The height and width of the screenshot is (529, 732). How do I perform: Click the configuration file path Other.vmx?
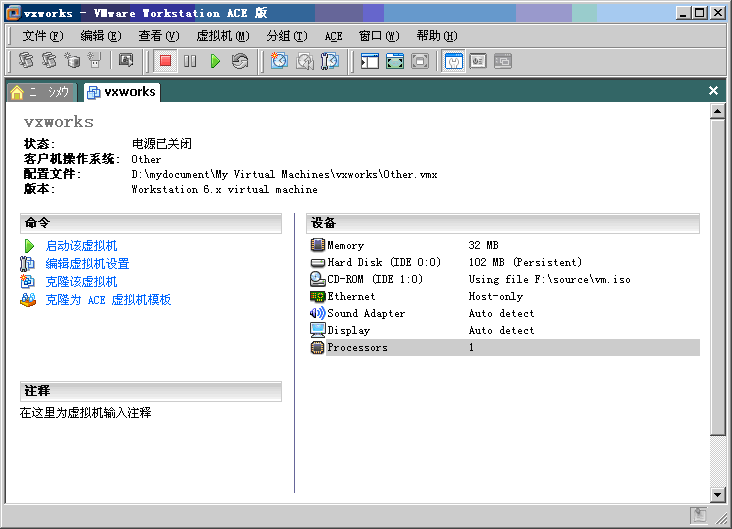pyautogui.click(x=284, y=174)
